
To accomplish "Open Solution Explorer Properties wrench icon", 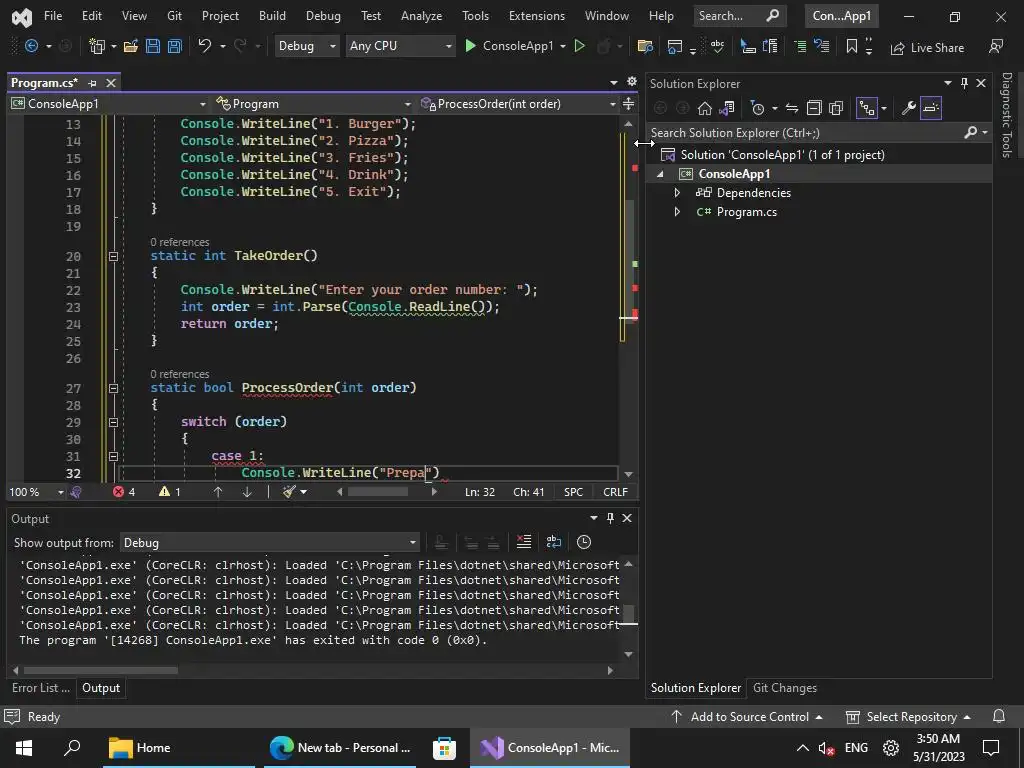I will click(908, 108).
